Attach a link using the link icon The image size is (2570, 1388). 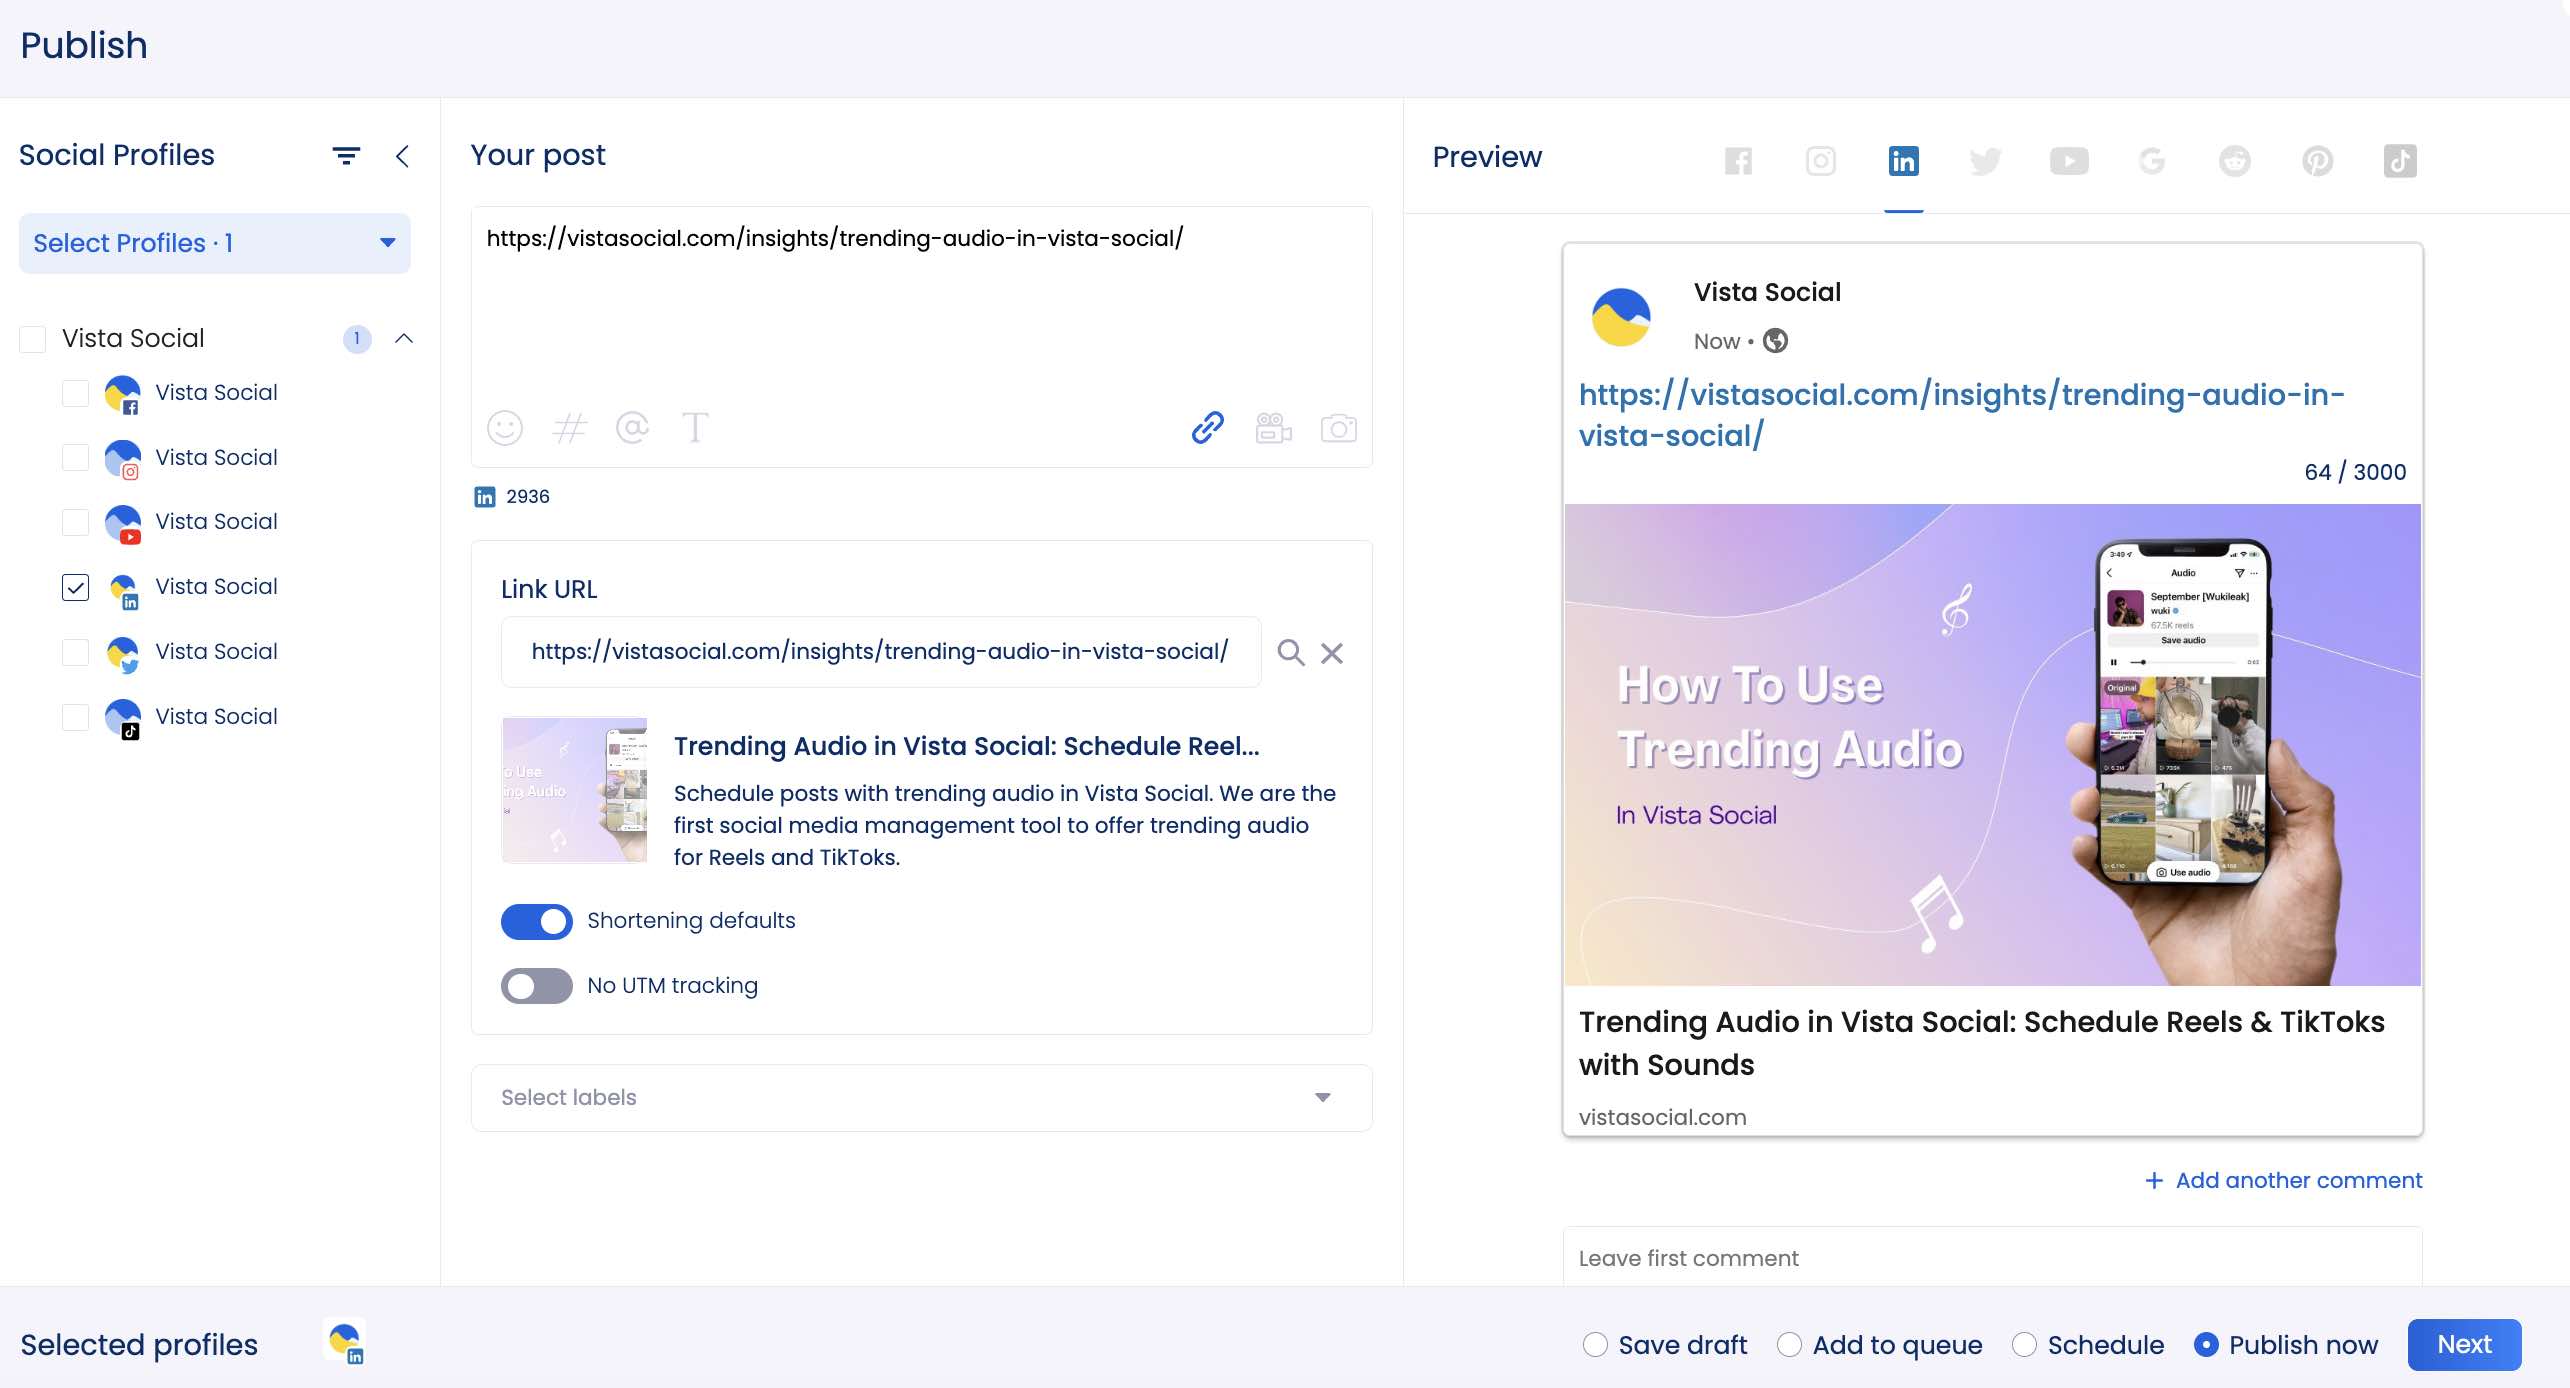[1207, 428]
